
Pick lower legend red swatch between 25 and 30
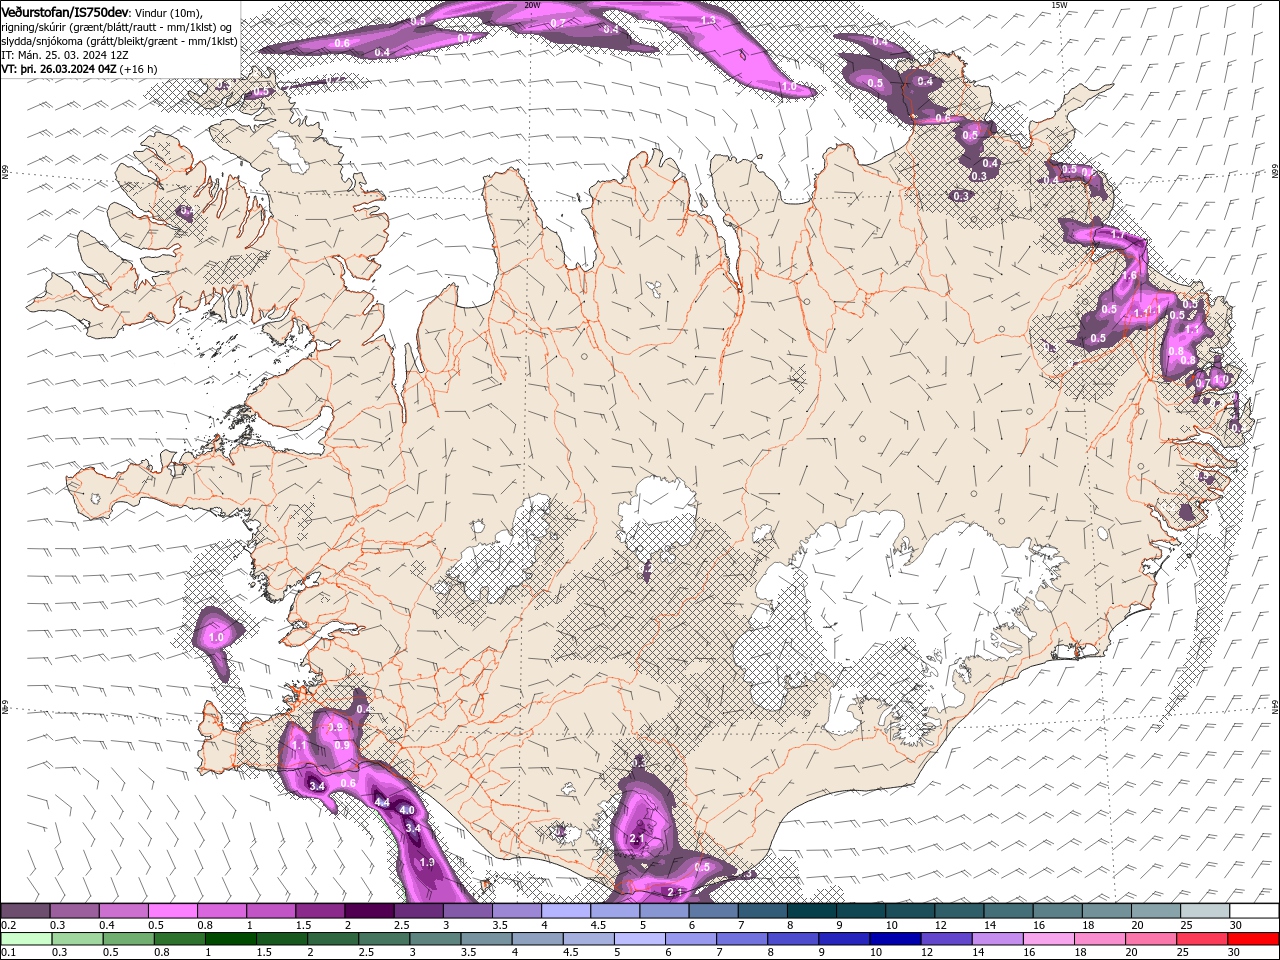1202,939
